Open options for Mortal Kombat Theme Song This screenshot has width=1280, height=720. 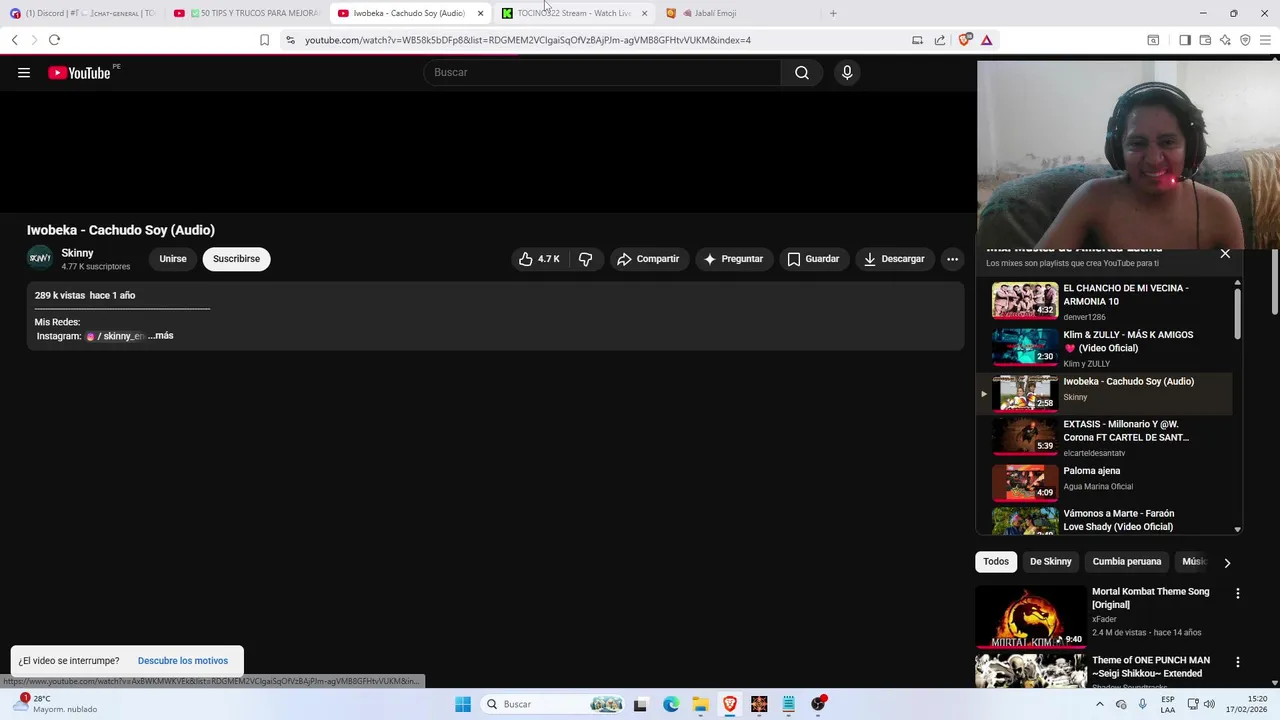(1238, 594)
